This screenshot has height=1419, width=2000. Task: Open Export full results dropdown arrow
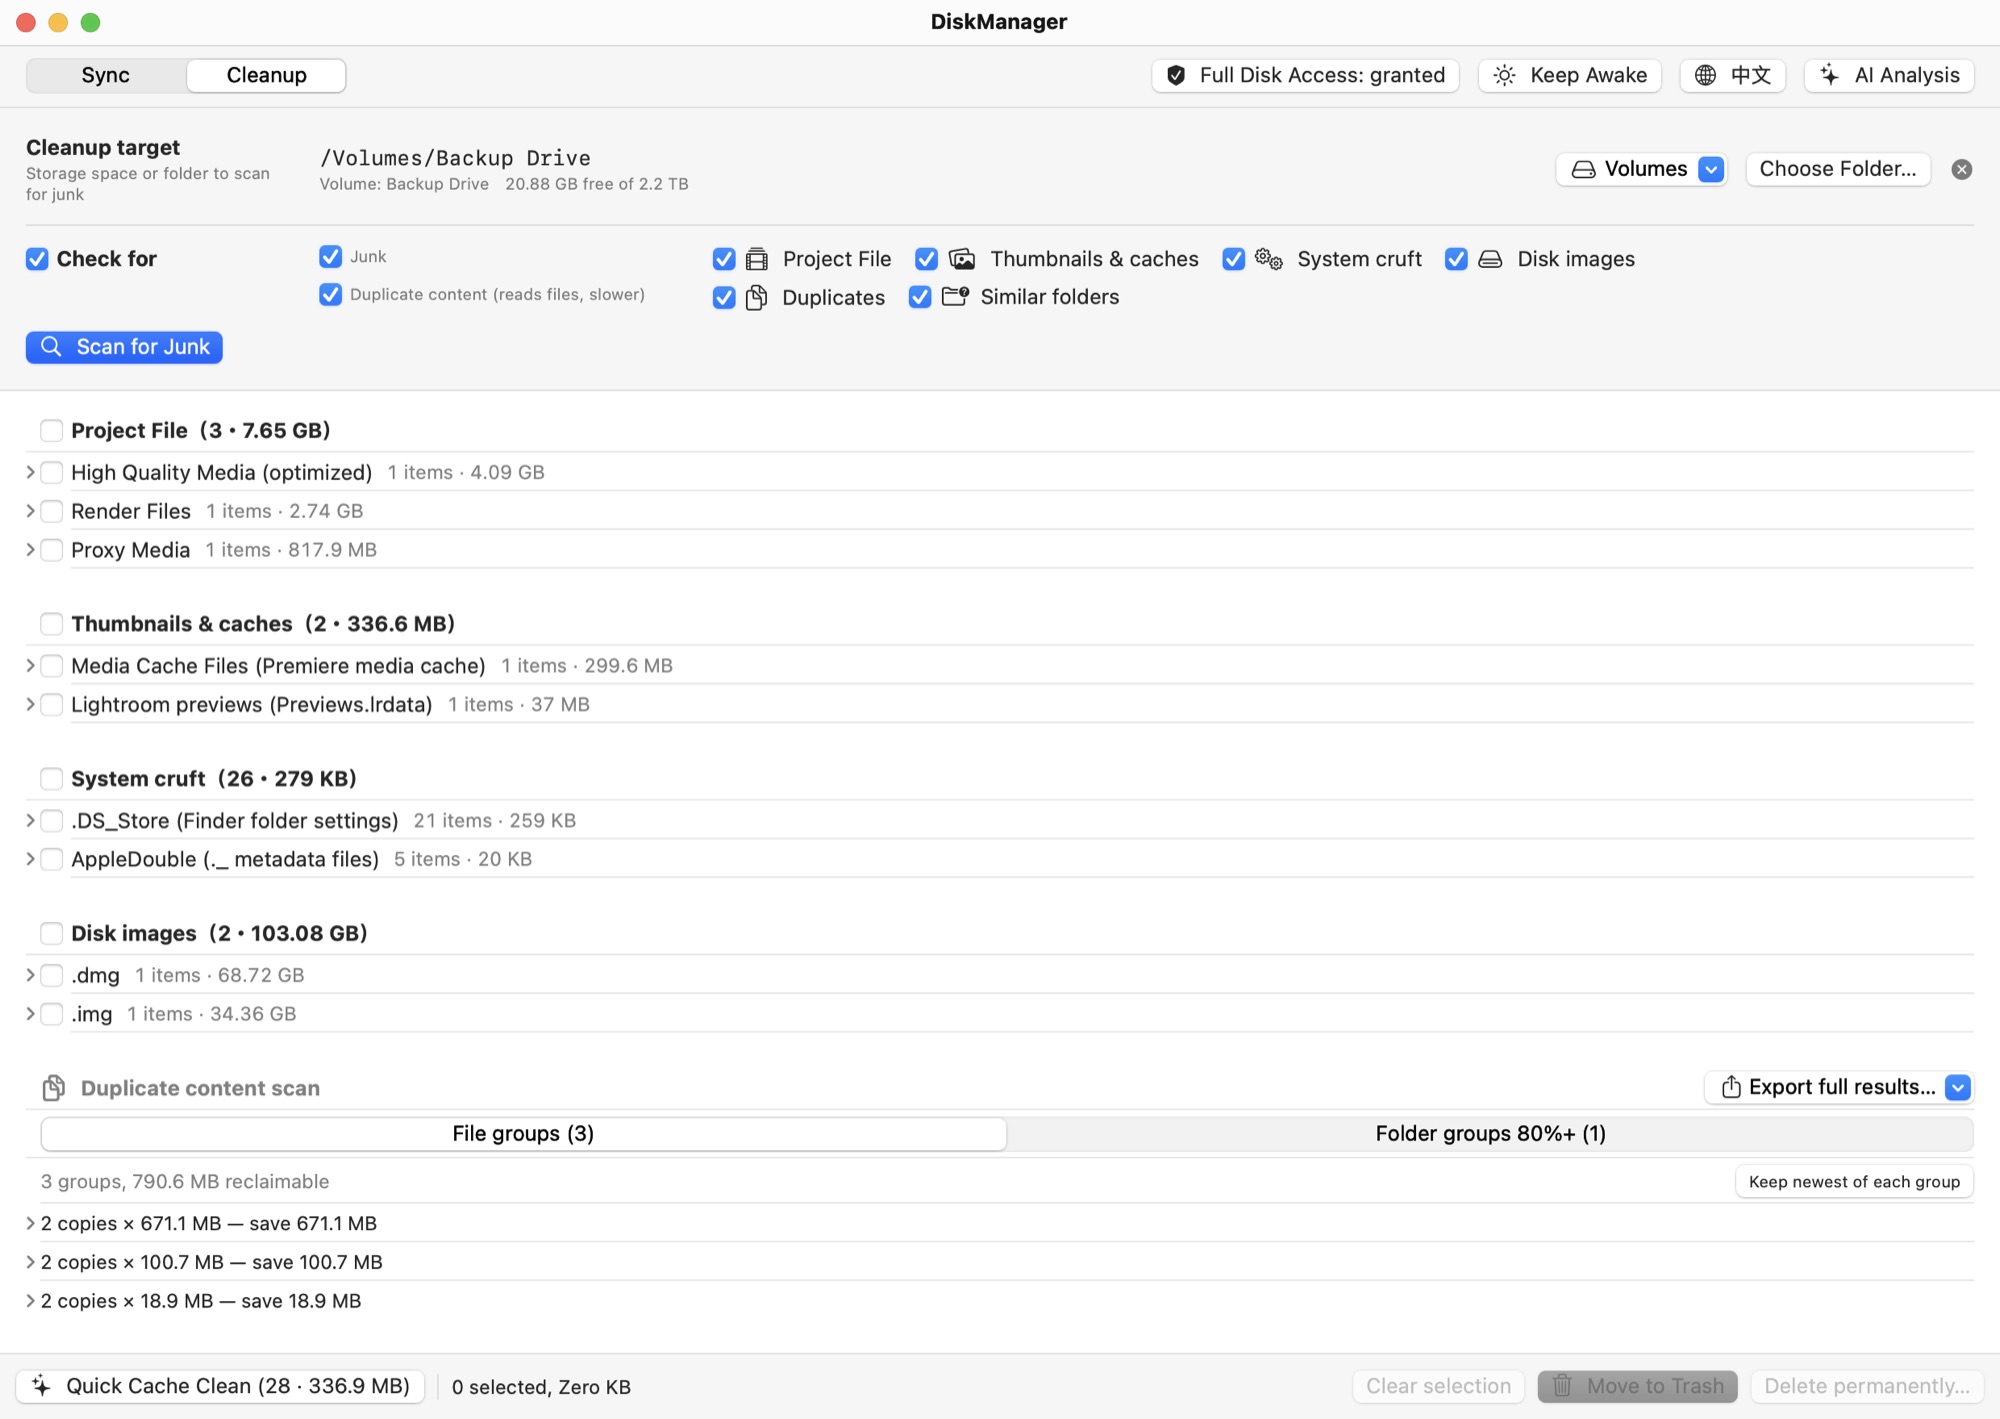[x=1957, y=1087]
